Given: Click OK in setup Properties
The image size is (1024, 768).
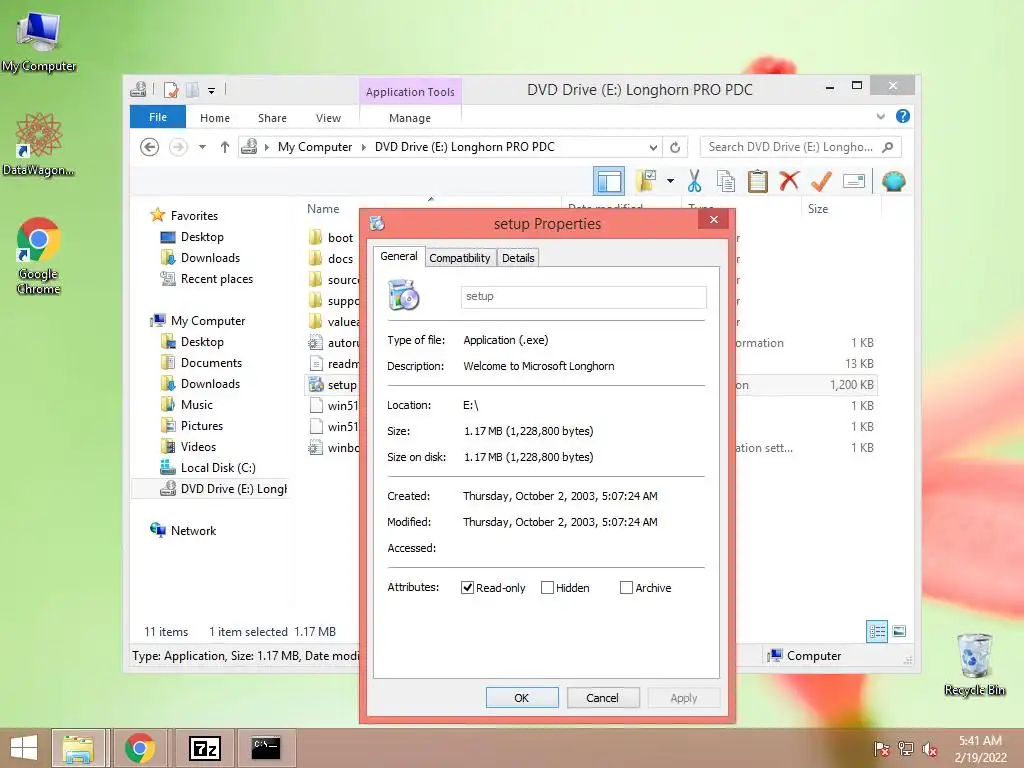Looking at the screenshot, I should 522,697.
